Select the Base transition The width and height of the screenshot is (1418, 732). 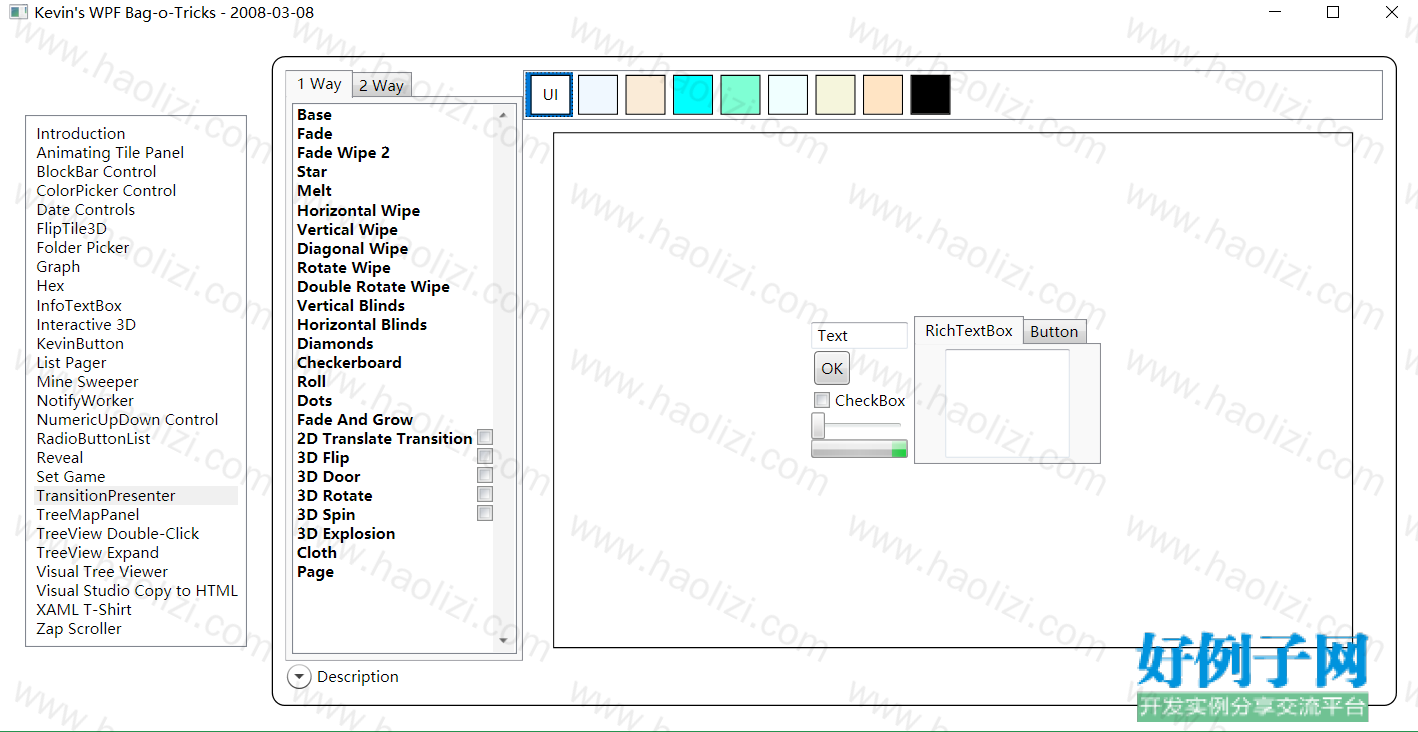pyautogui.click(x=314, y=115)
